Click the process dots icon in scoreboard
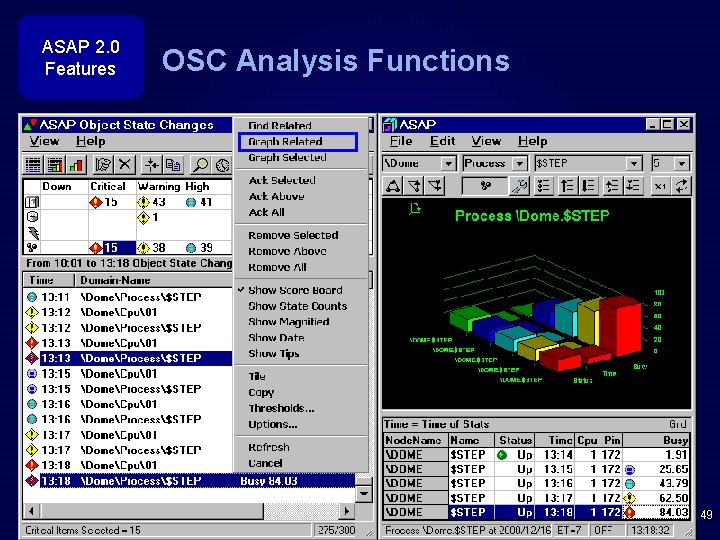The width and height of the screenshot is (720, 540). coord(32,248)
